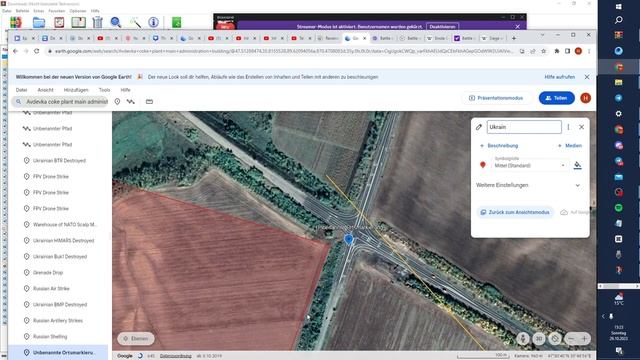Dismiss the Google Earth welcome banner
Screen dimensions: 640x360
(587, 77)
